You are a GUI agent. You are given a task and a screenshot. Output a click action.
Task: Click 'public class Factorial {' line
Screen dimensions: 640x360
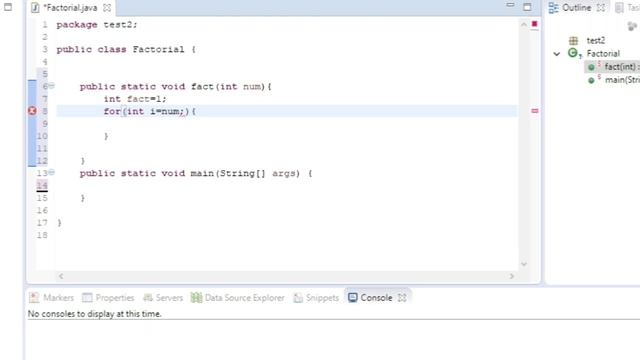126,49
